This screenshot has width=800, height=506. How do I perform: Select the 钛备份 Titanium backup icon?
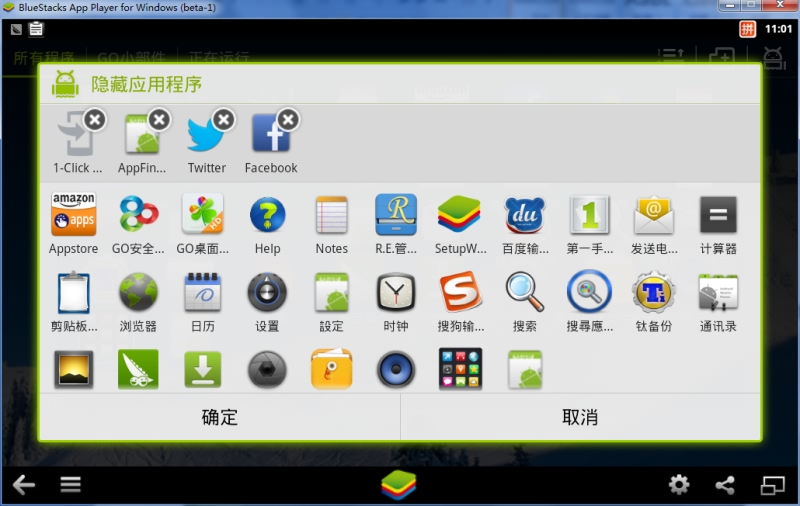[654, 292]
